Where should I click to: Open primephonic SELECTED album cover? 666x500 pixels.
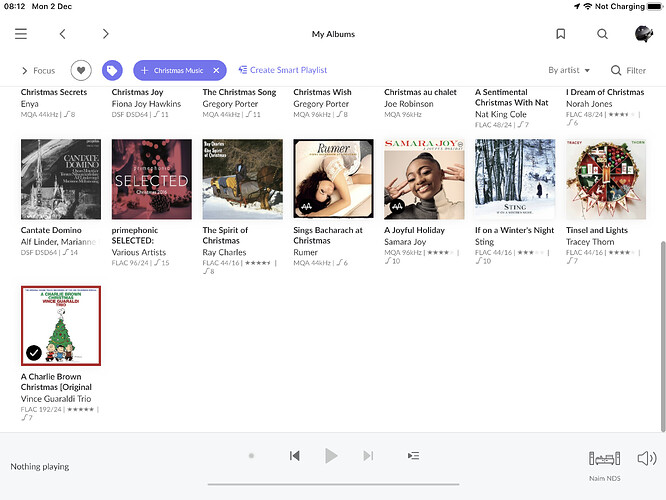[x=152, y=179]
